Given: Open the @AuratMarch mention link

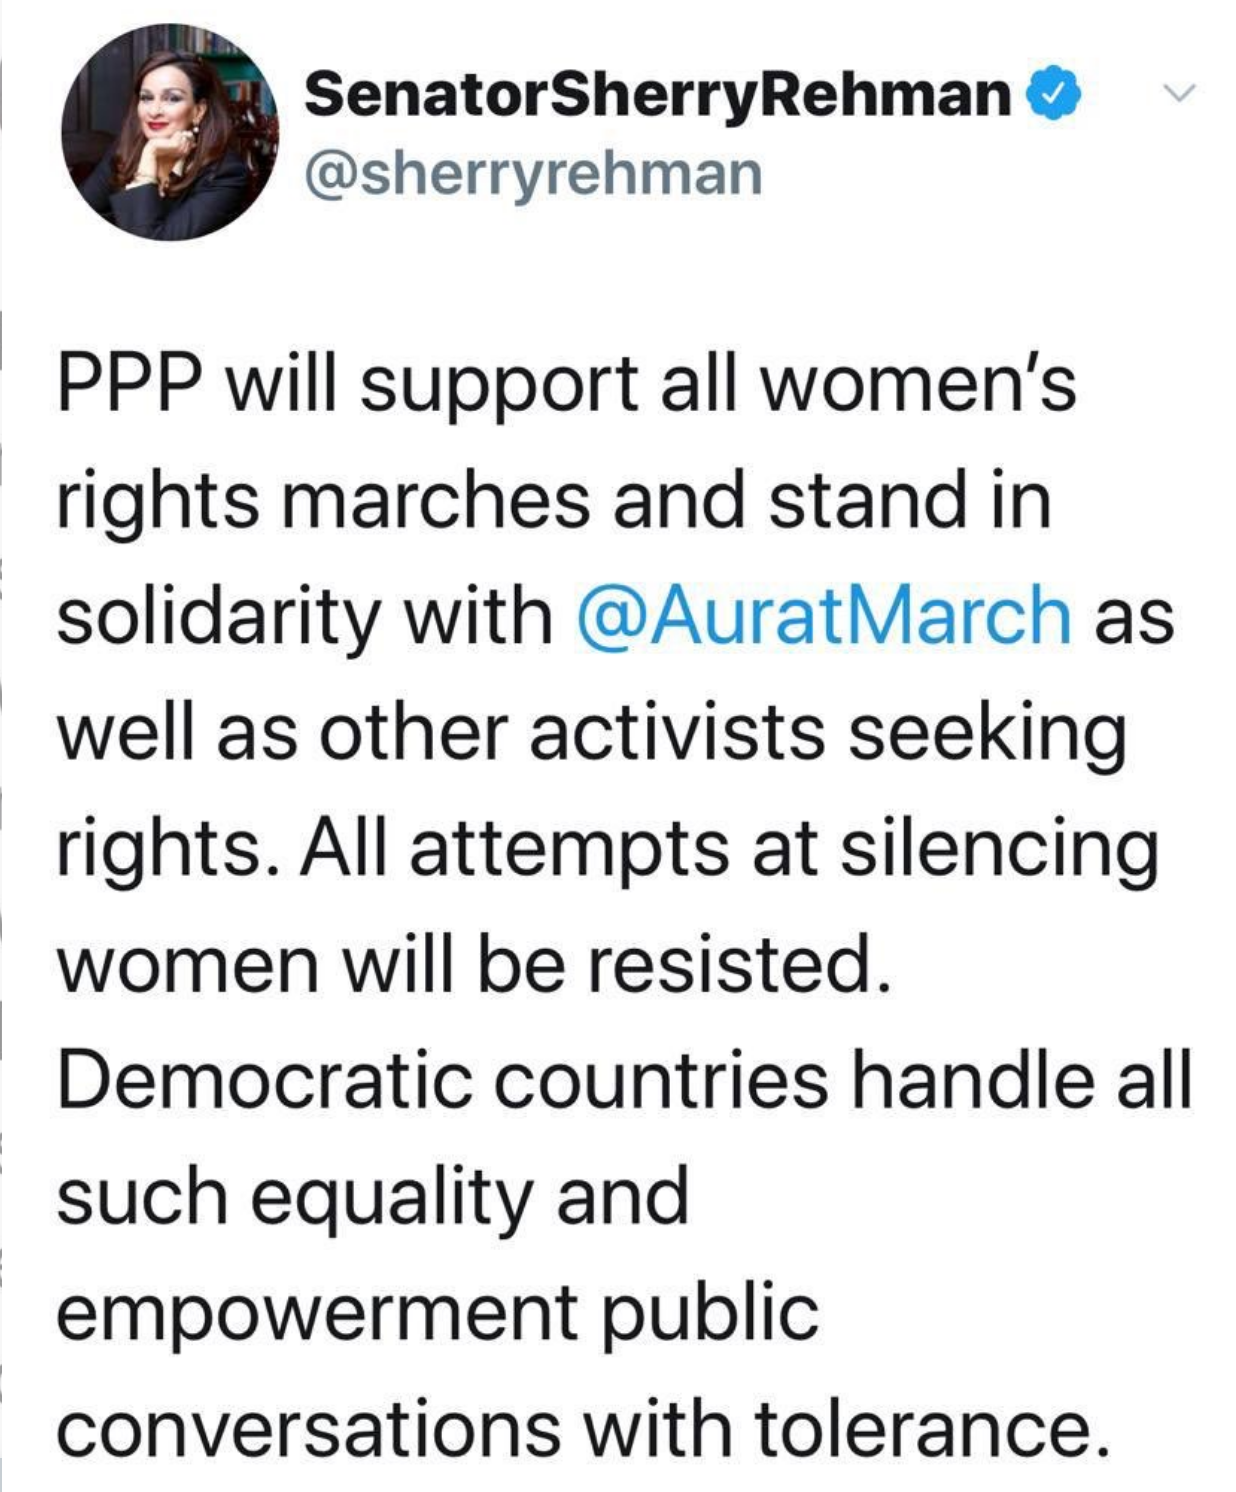Looking at the screenshot, I should (x=825, y=615).
